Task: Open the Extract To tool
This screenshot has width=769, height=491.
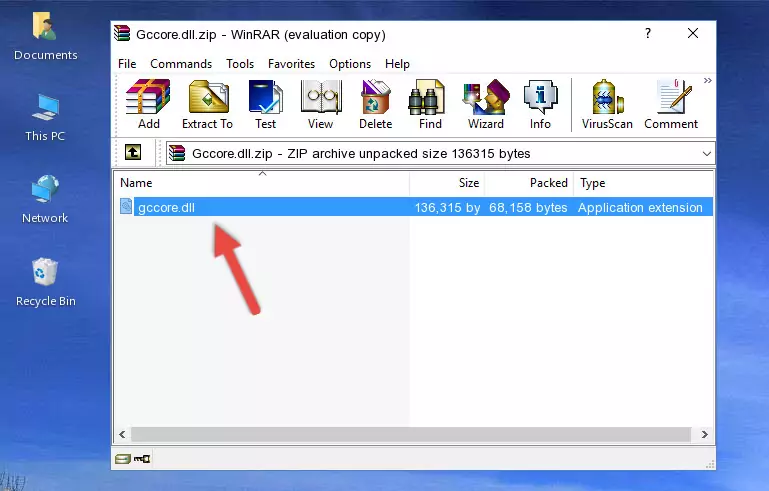Action: (207, 104)
